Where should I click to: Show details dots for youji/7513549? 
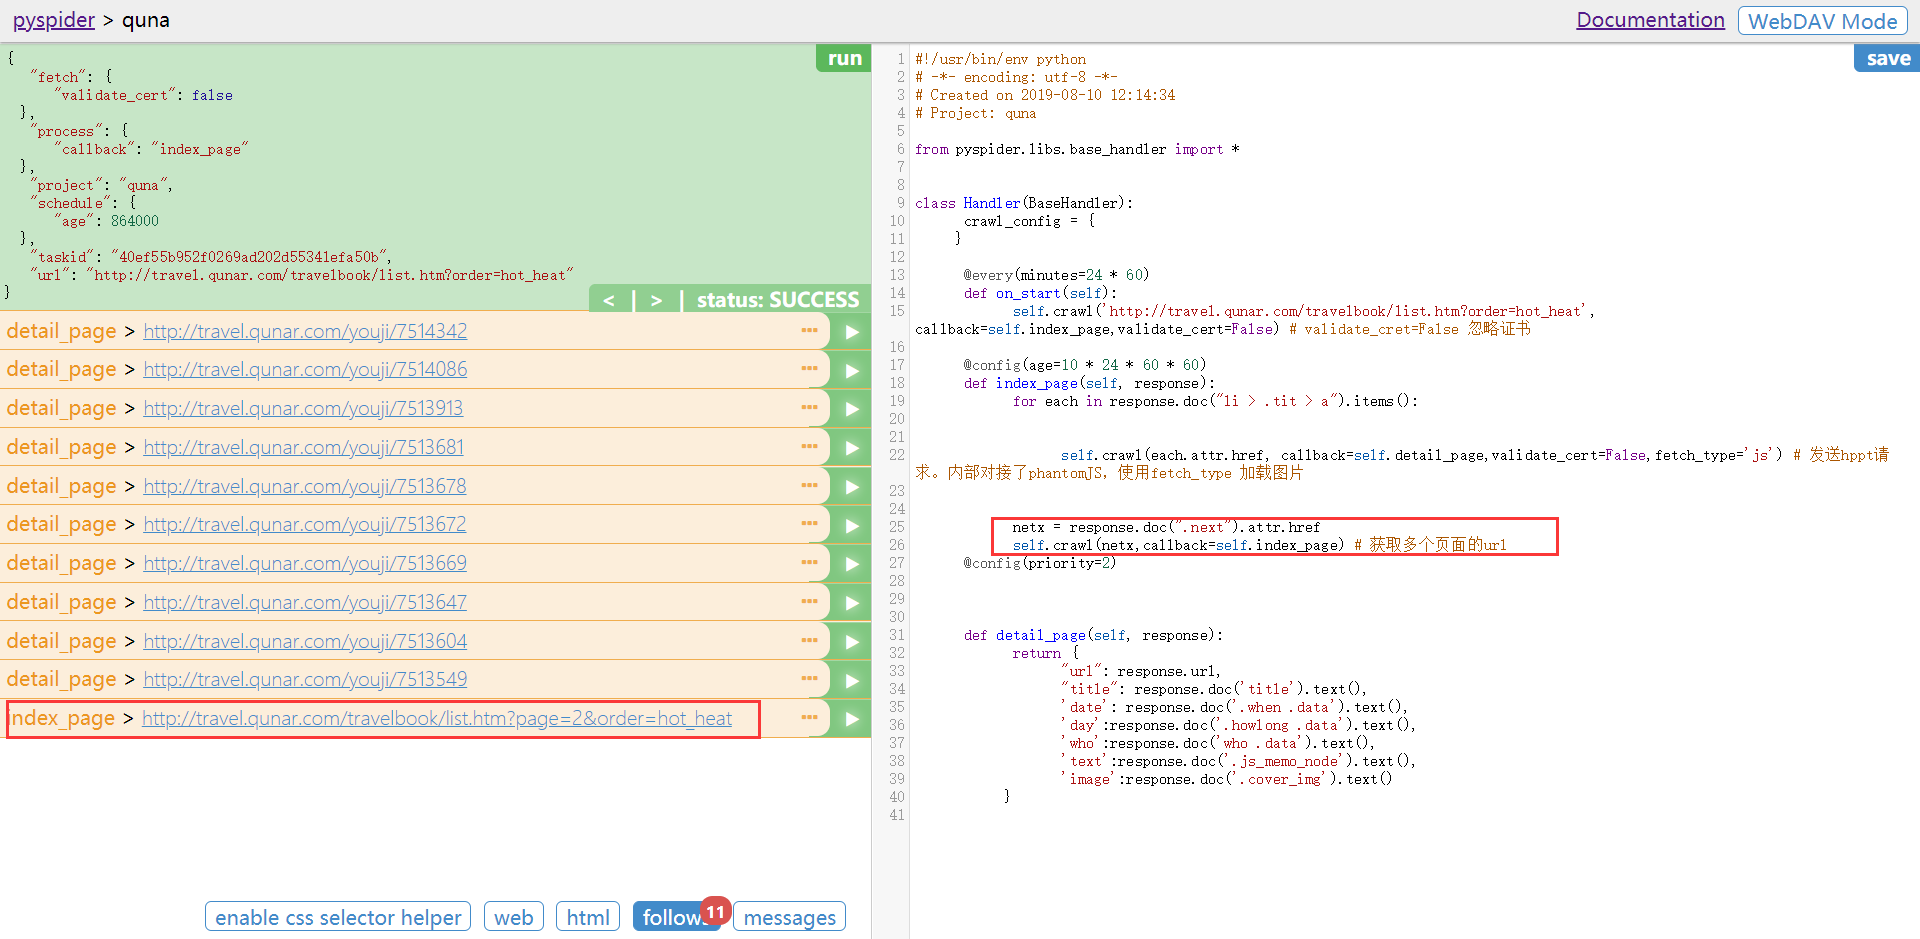pyautogui.click(x=809, y=678)
